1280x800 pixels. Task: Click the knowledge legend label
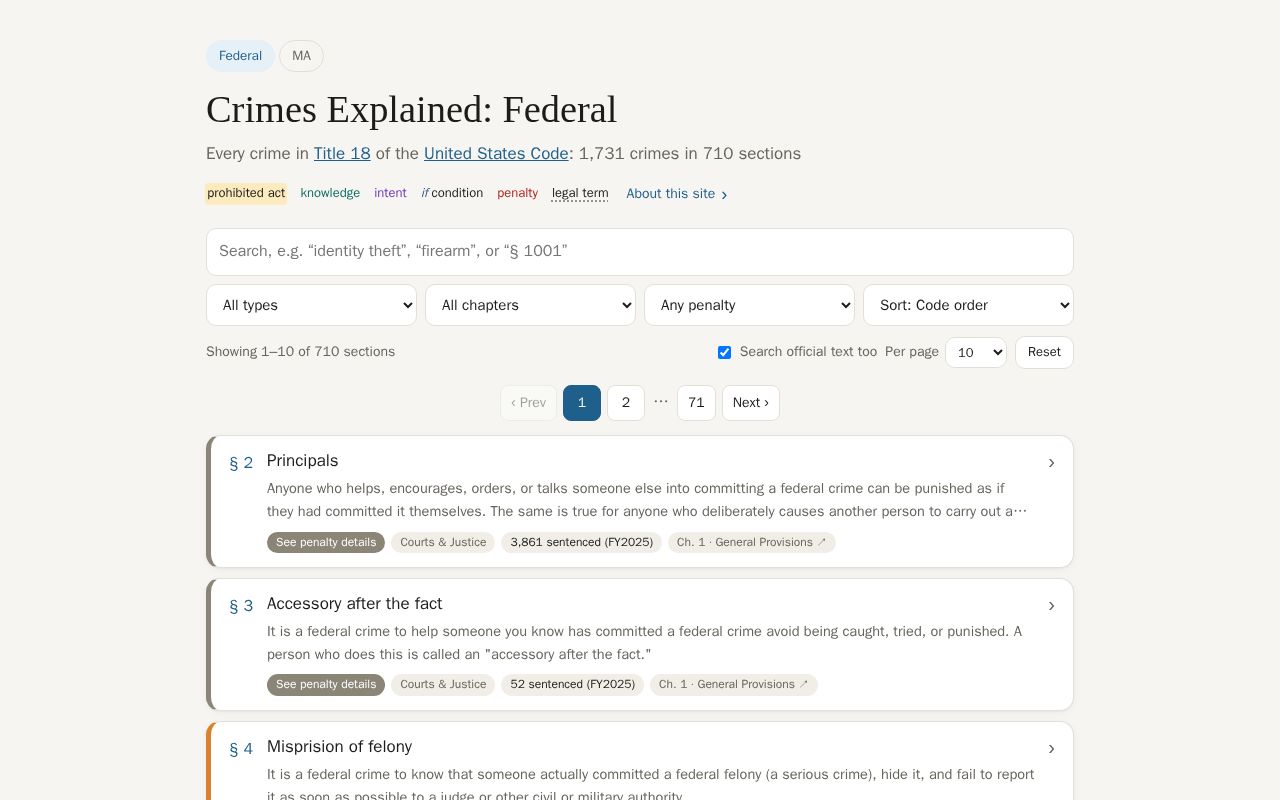point(330,193)
